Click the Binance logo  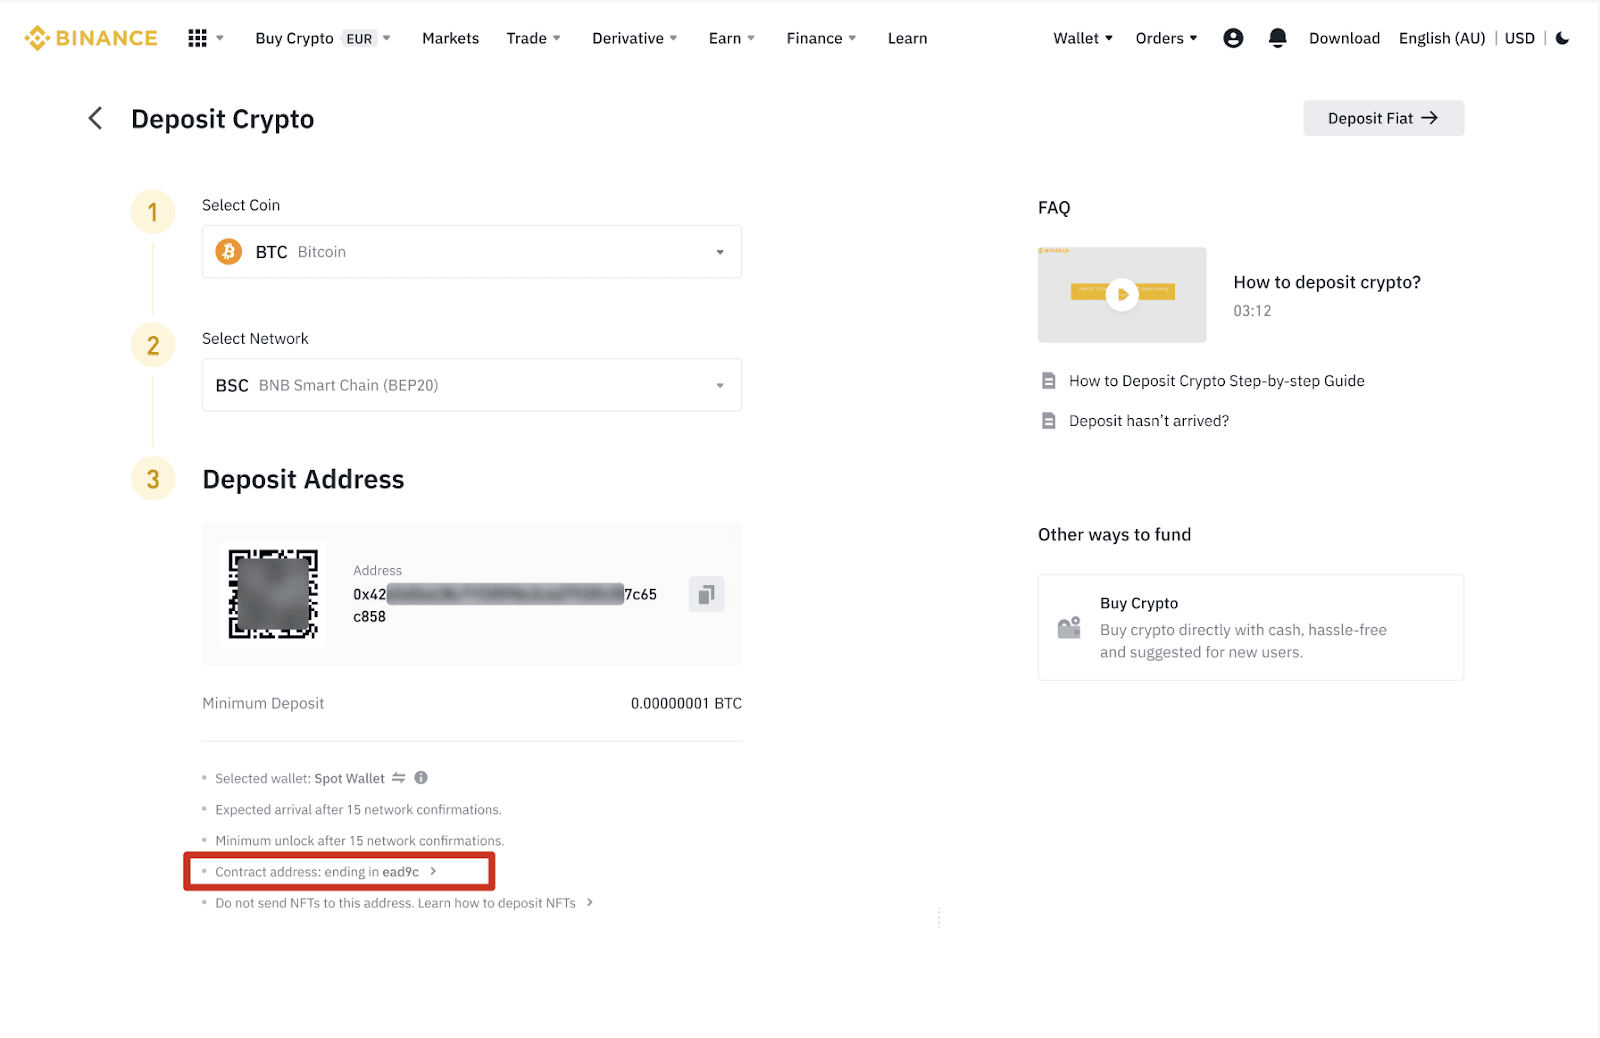coord(91,38)
